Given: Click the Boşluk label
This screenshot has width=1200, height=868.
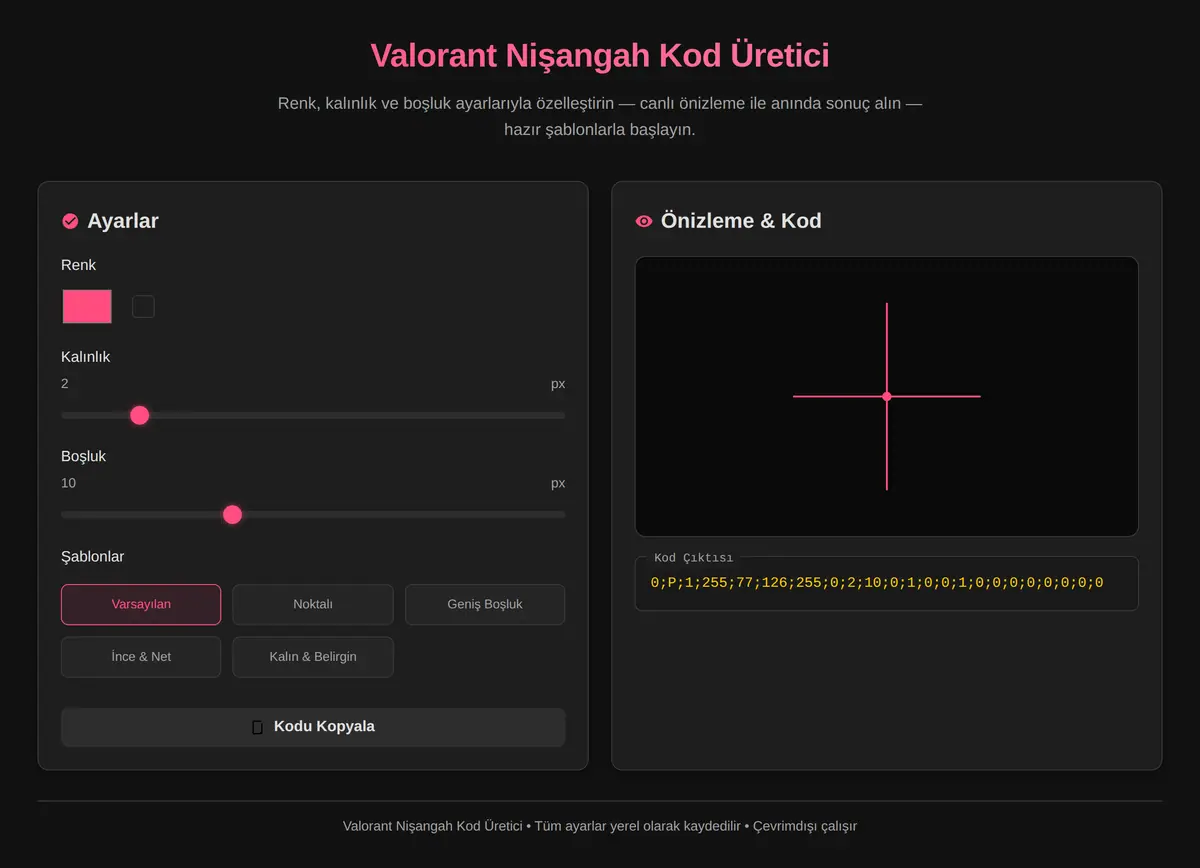Looking at the screenshot, I should [x=84, y=456].
